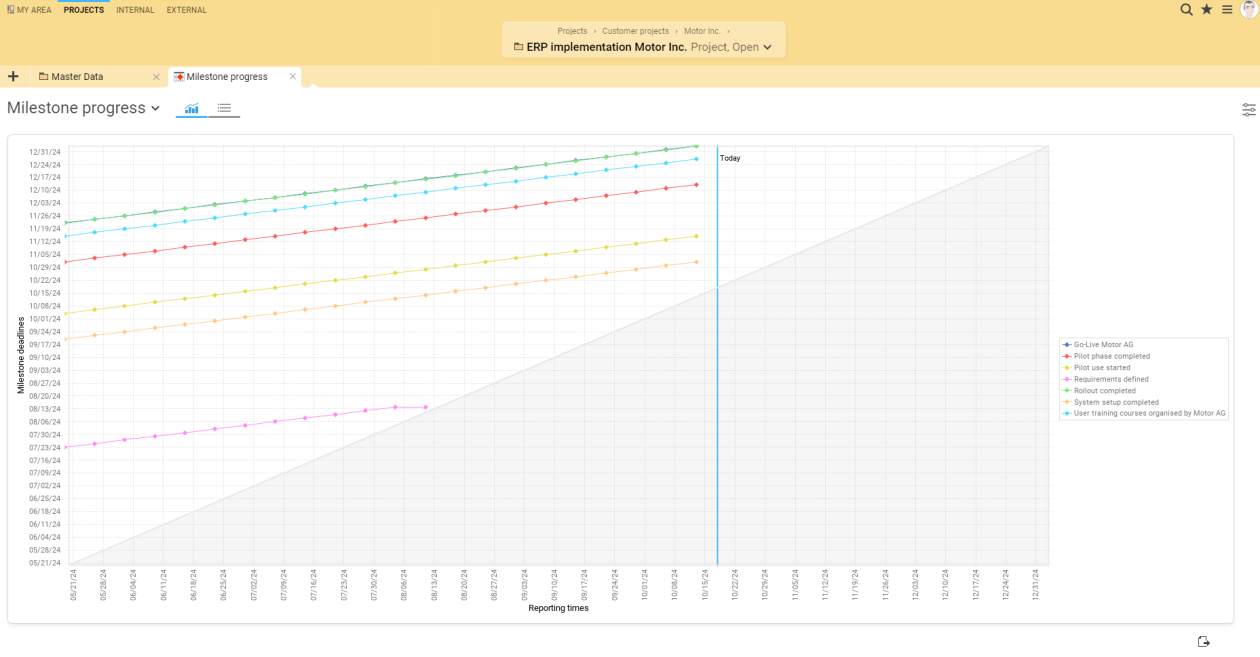Switch to the list view icon
Viewport: 1260px width, 657px height.
pyautogui.click(x=225, y=109)
